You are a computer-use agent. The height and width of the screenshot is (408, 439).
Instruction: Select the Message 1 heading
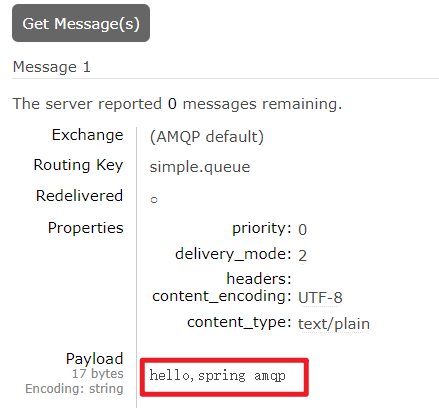52,67
